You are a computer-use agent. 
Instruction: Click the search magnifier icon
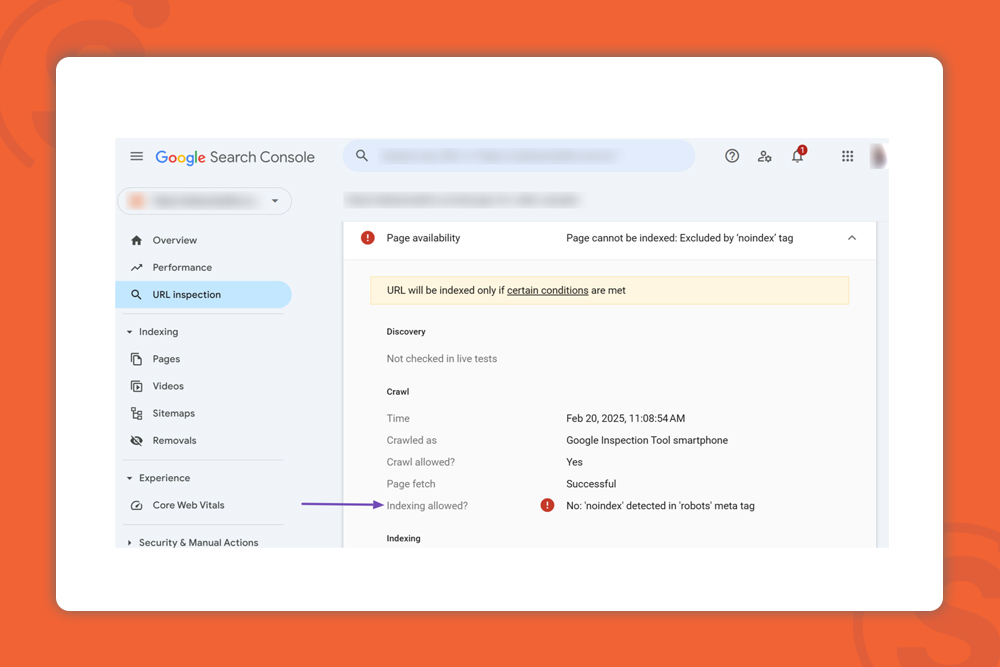pyautogui.click(x=362, y=156)
